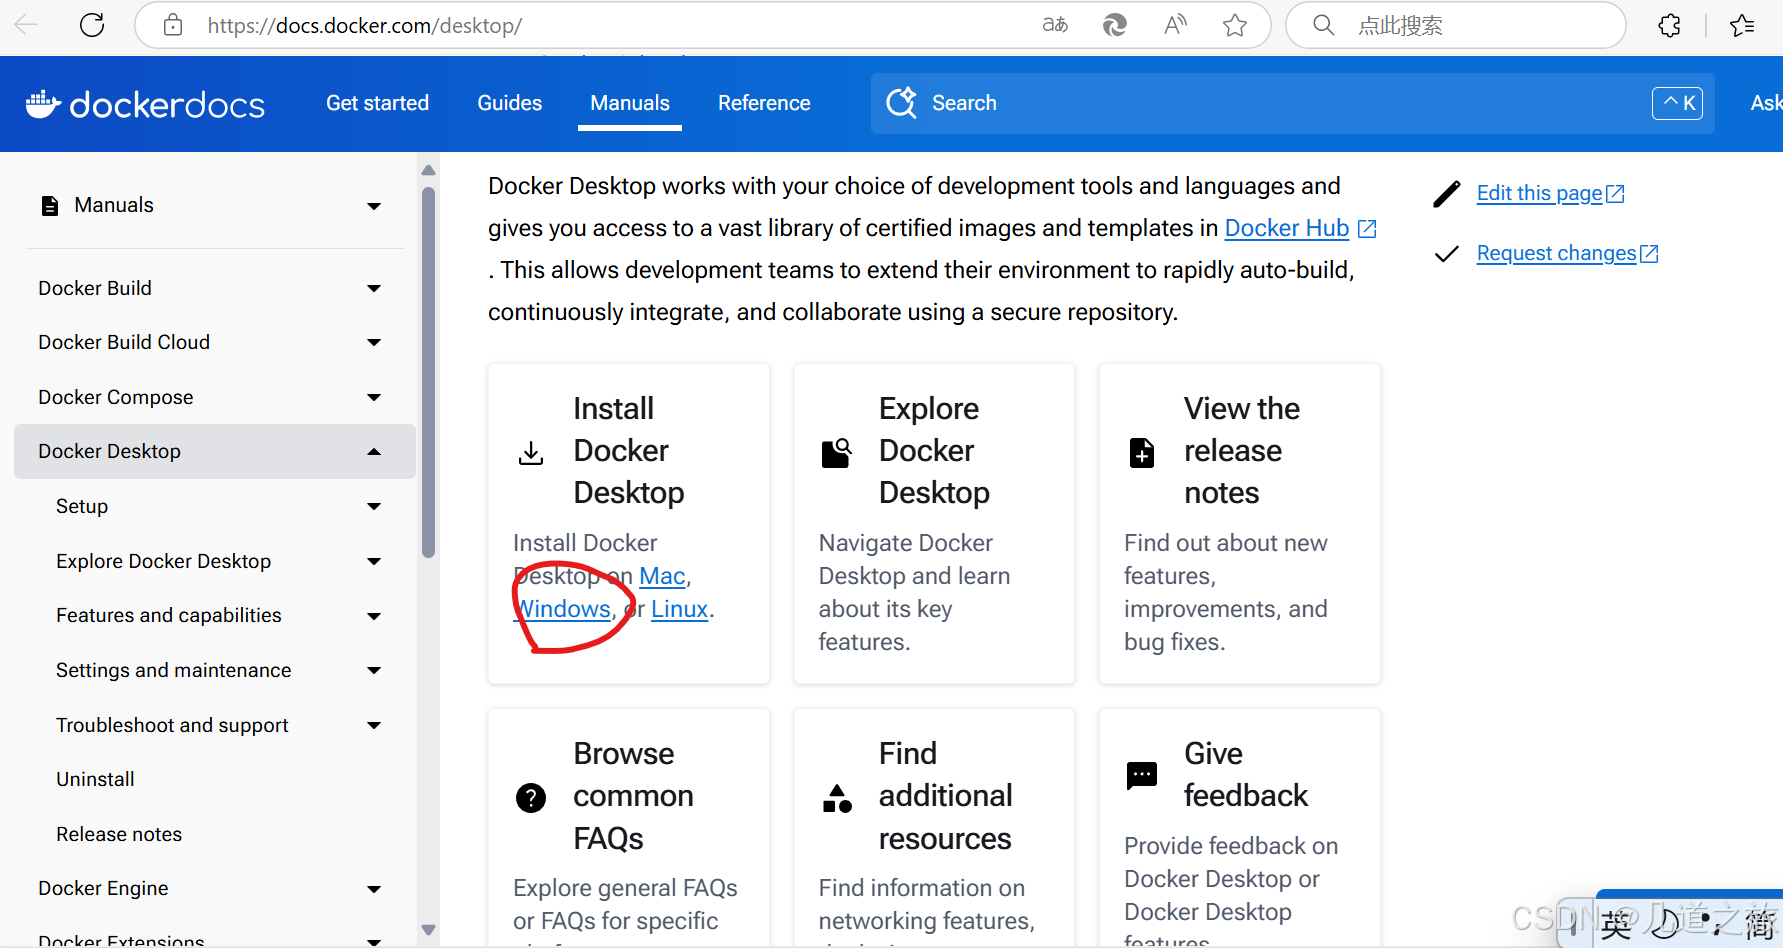The image size is (1783, 948).
Task: Click the search magnifier in the docs search bar
Action: [901, 103]
